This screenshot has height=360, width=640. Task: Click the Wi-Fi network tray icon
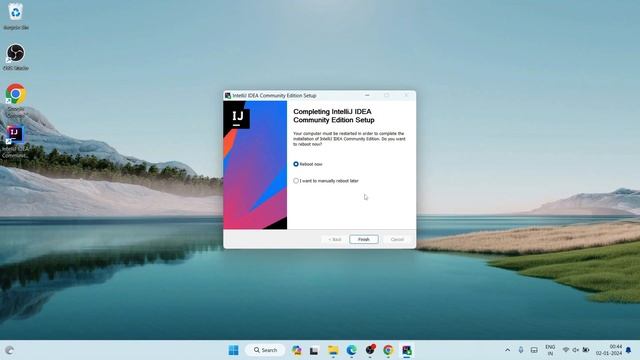click(x=566, y=350)
